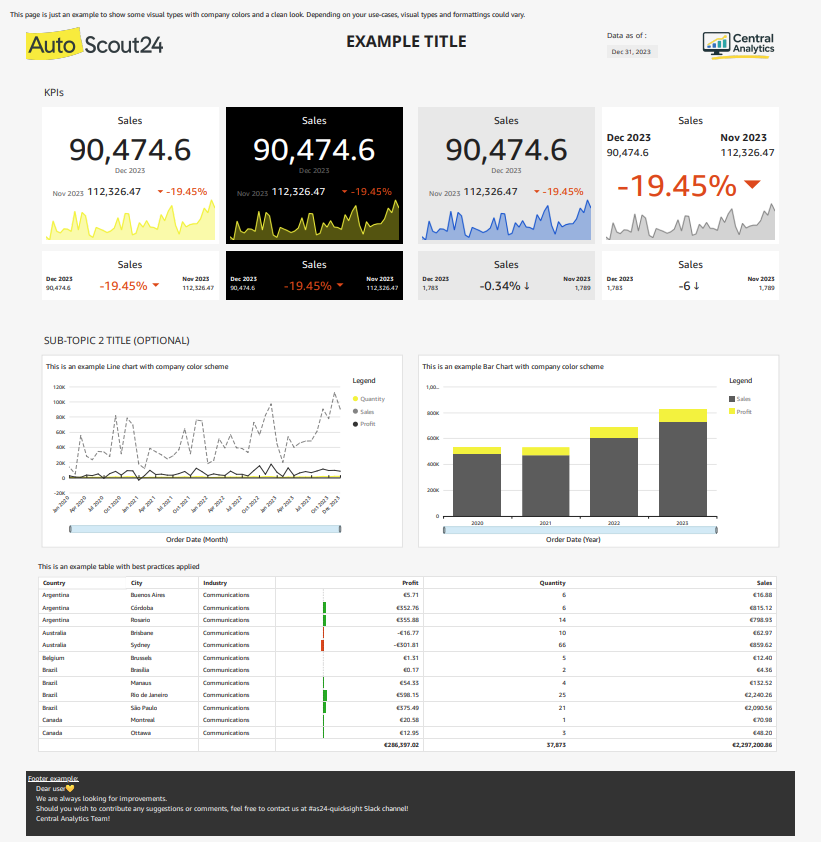This screenshot has width=821, height=842.
Task: Click the triangle indicator on the dark second-row KPI
Action: pos(339,286)
